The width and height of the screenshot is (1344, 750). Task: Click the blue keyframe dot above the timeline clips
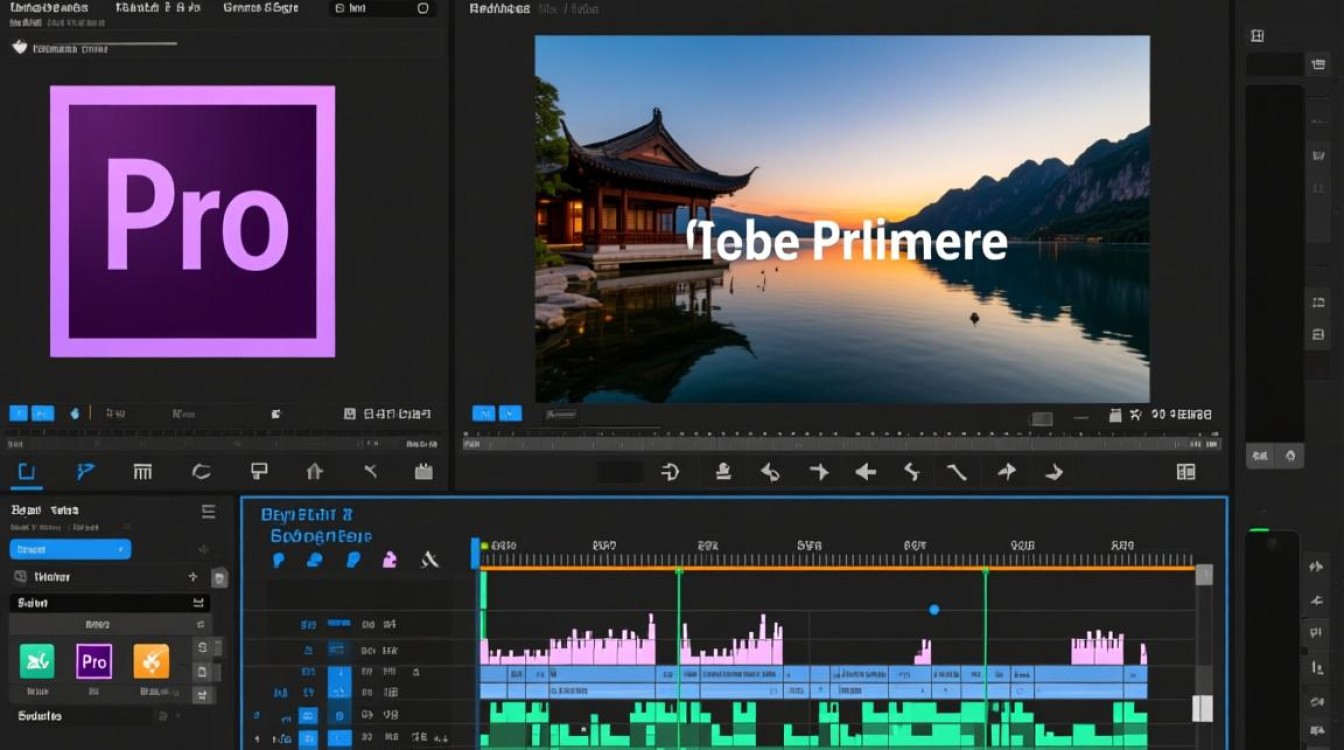934,609
